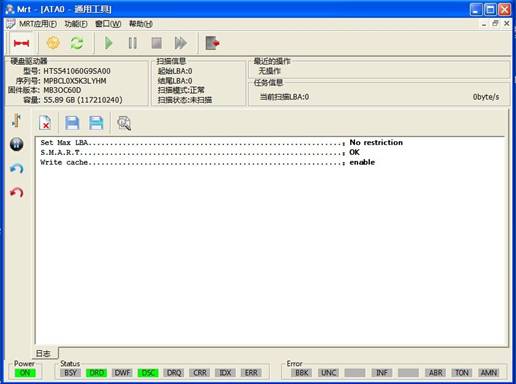This screenshot has width=516, height=384.
Task: Click firmware version MB3OC60D
Action: 62,90
